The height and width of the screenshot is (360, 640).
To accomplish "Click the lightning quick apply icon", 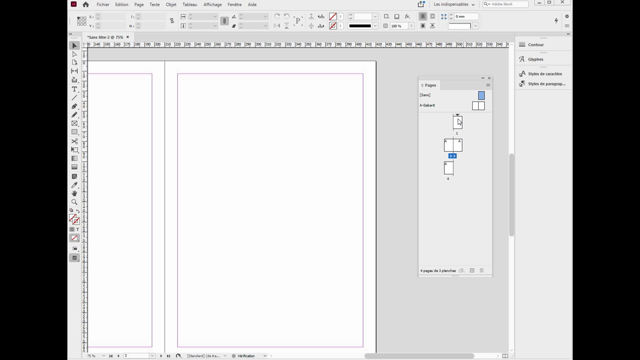I will (x=556, y=20).
